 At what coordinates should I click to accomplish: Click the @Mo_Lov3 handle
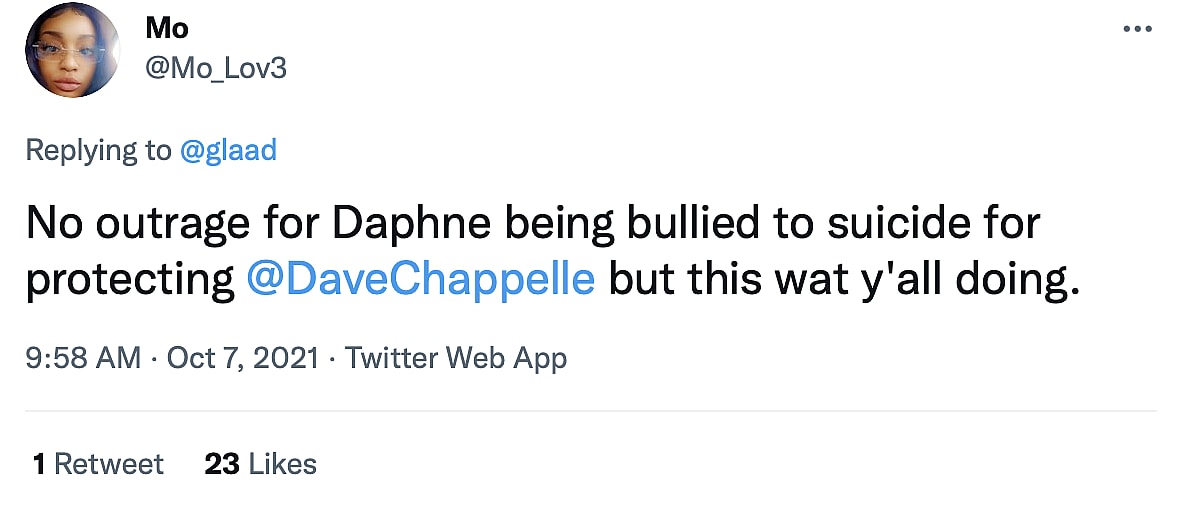click(x=215, y=69)
